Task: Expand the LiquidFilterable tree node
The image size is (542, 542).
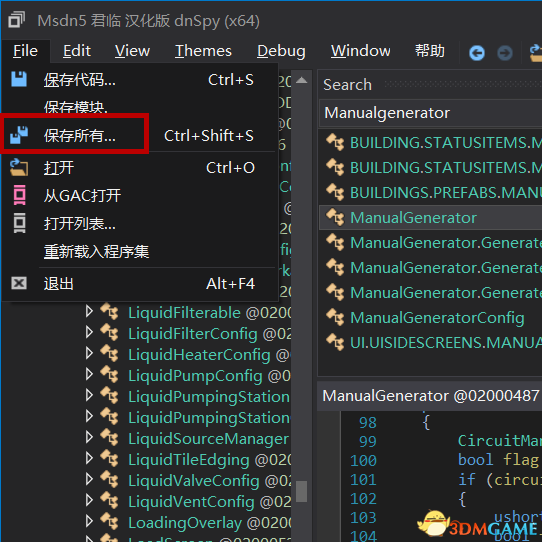Action: pos(89,311)
